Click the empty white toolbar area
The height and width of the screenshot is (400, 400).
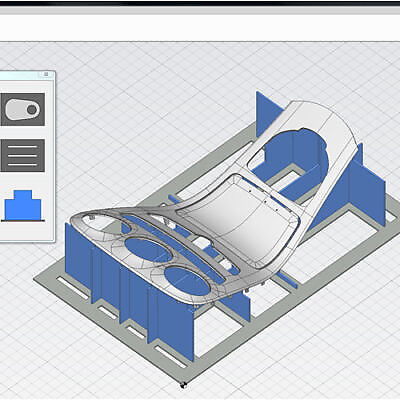(200, 28)
